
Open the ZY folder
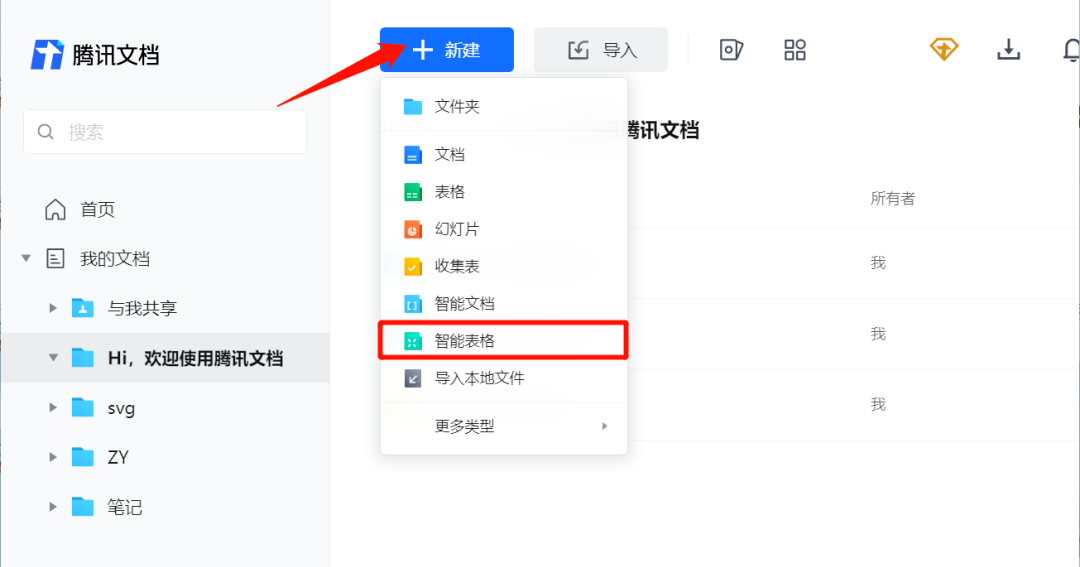click(x=118, y=457)
